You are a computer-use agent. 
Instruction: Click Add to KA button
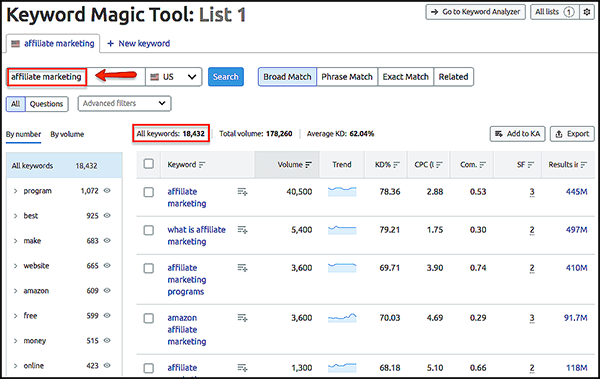[517, 134]
